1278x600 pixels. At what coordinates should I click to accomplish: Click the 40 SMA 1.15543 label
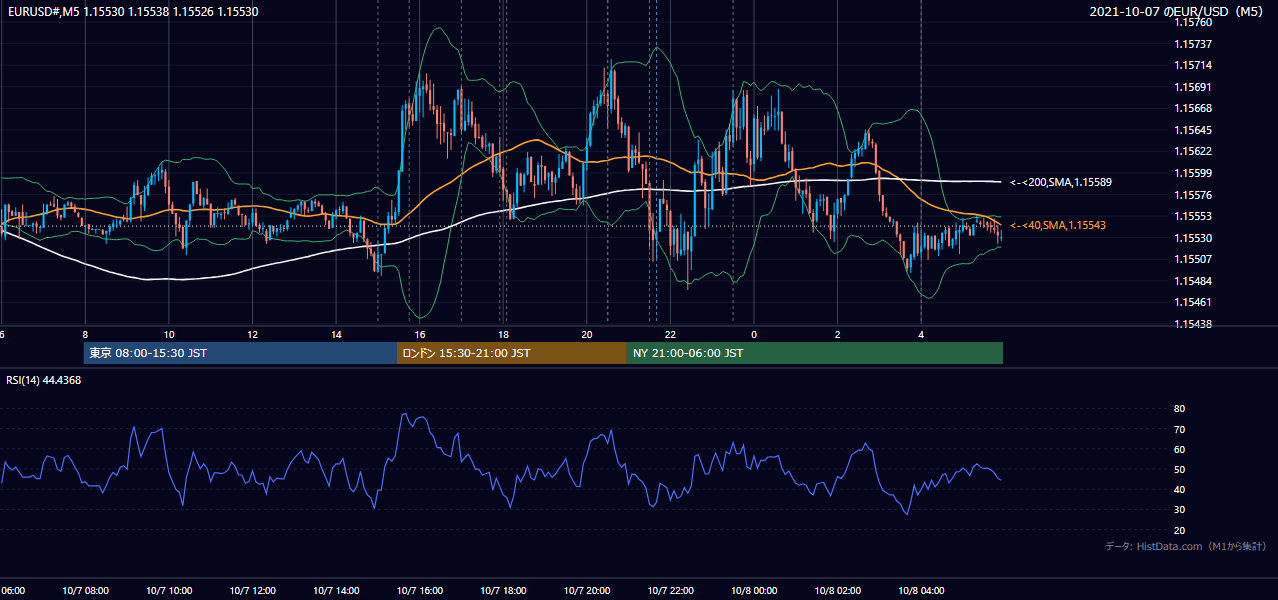point(1058,226)
